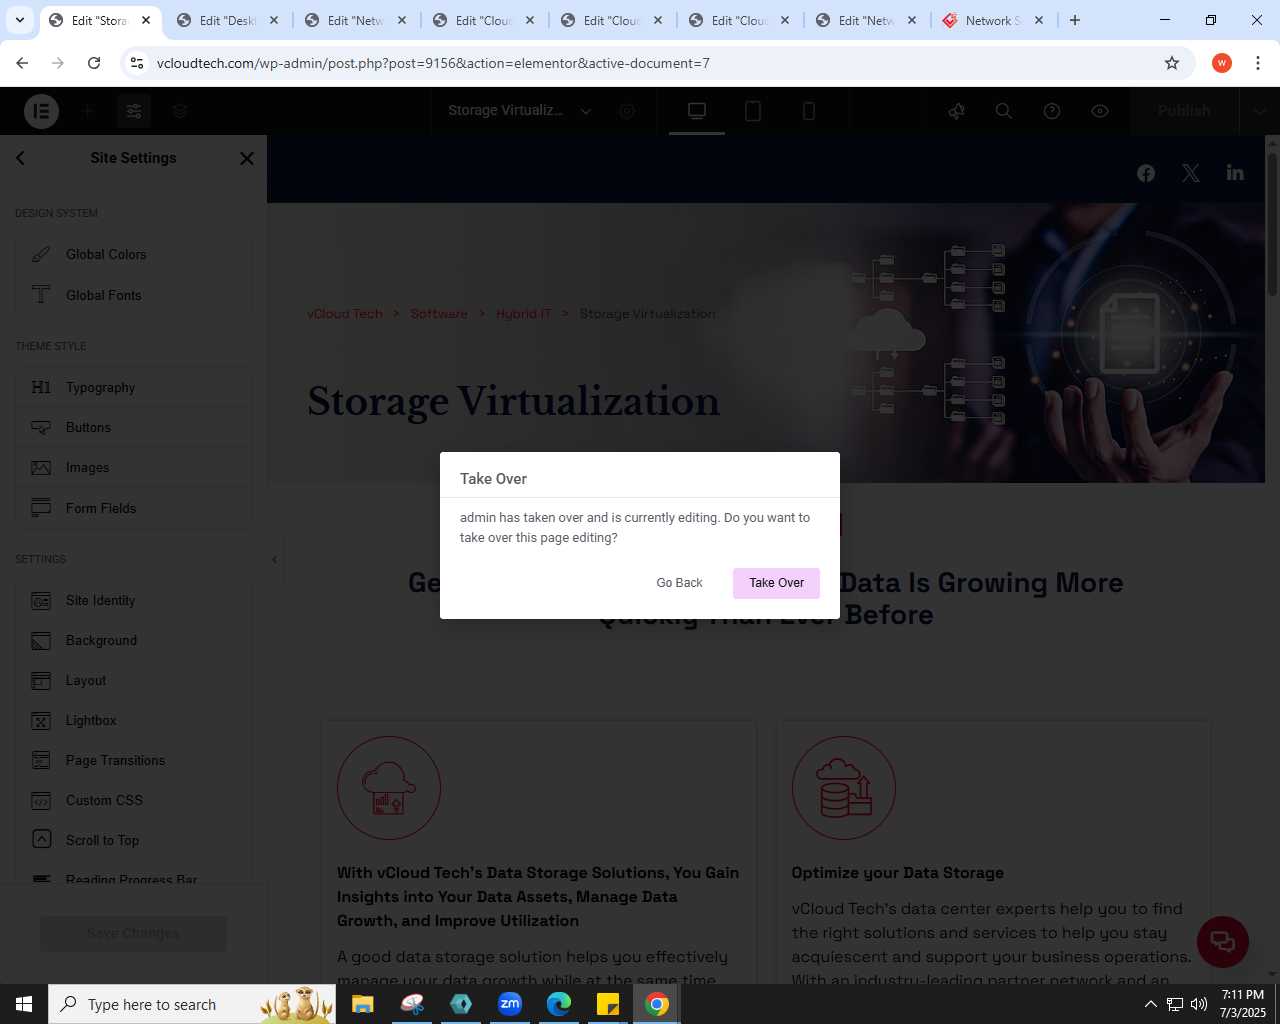Image resolution: width=1280 pixels, height=1024 pixels.
Task: Open the tab search dropdown arrow
Action: (19, 20)
